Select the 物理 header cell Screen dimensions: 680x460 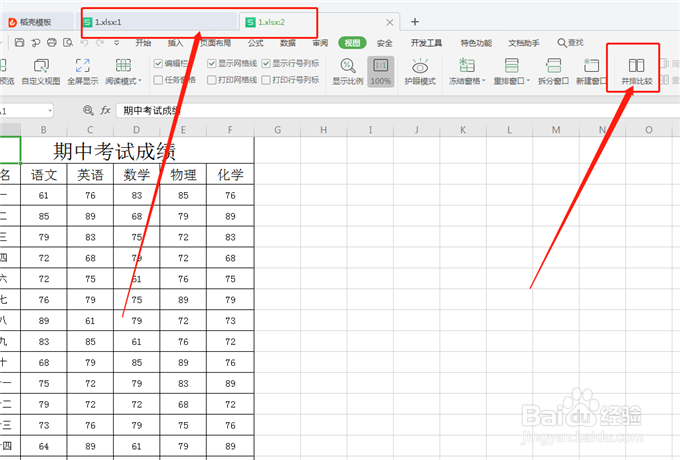click(183, 174)
